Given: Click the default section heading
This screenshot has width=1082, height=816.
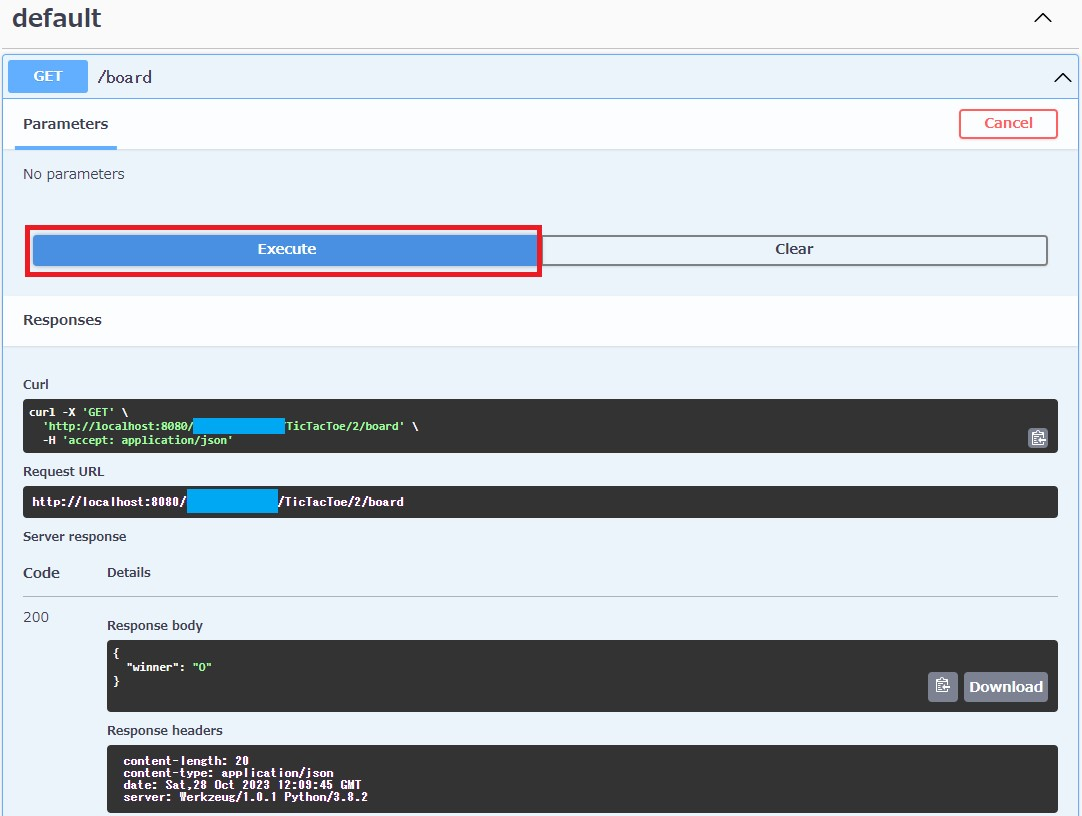Looking at the screenshot, I should point(57,18).
